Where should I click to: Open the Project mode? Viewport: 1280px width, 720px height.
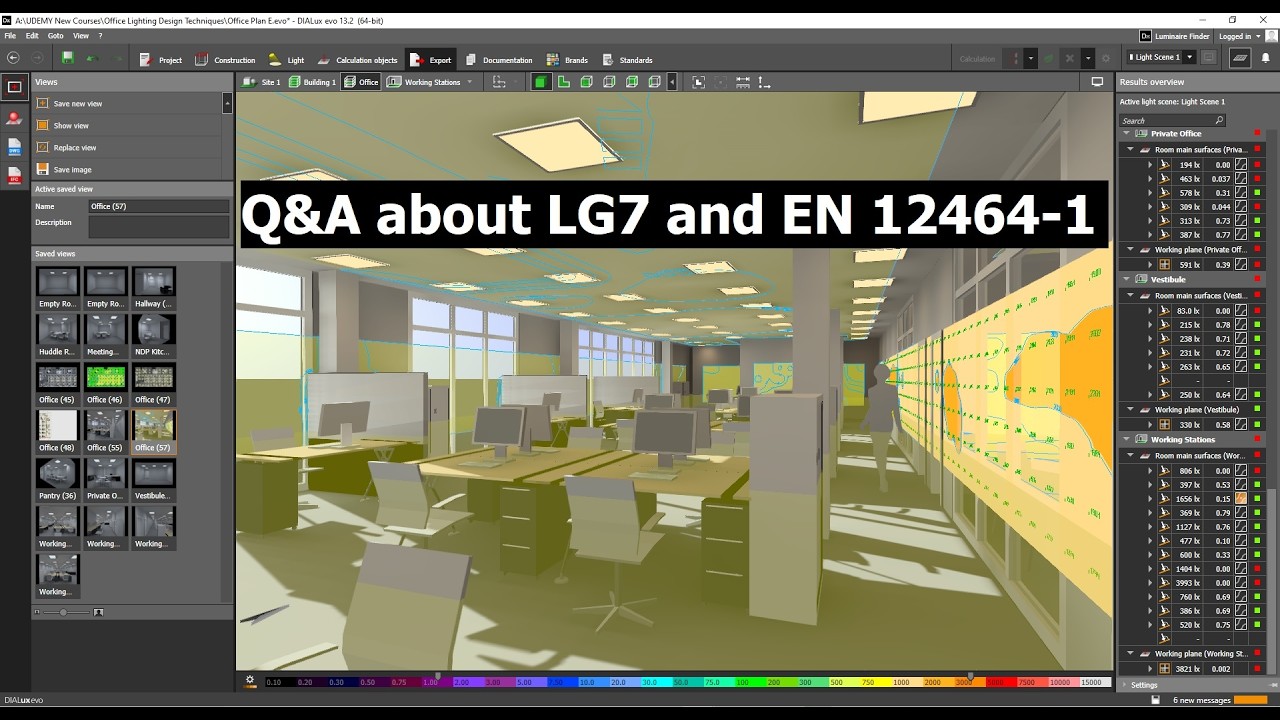160,60
